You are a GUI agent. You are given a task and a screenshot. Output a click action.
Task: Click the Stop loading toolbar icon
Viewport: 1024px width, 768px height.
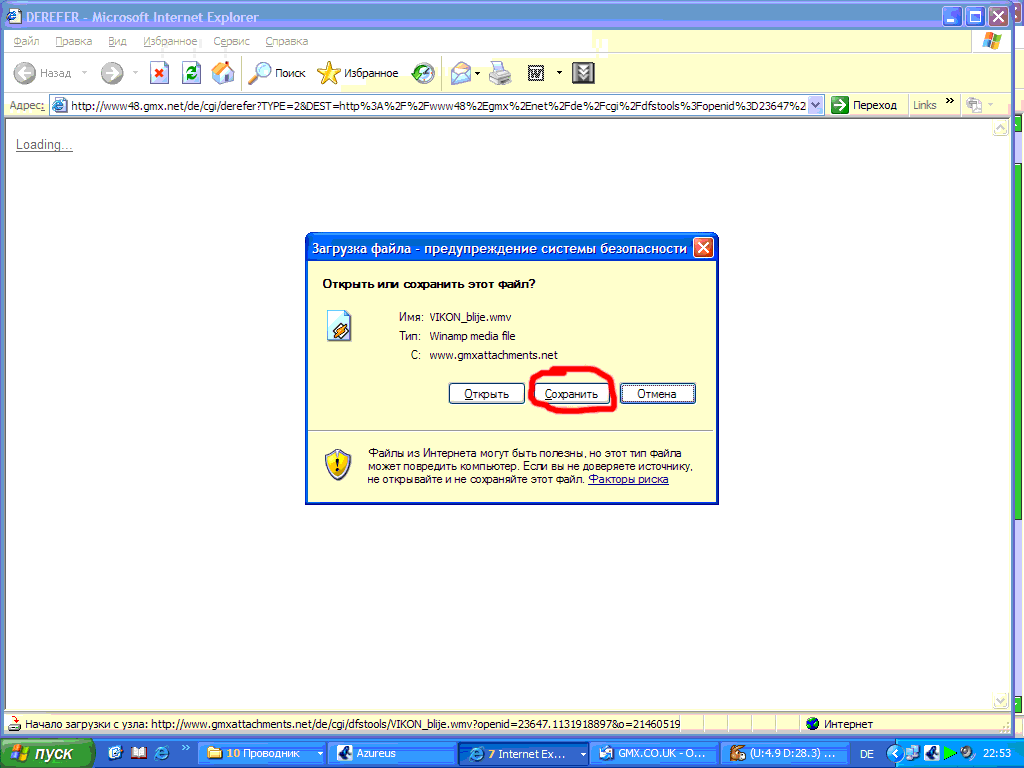(159, 73)
